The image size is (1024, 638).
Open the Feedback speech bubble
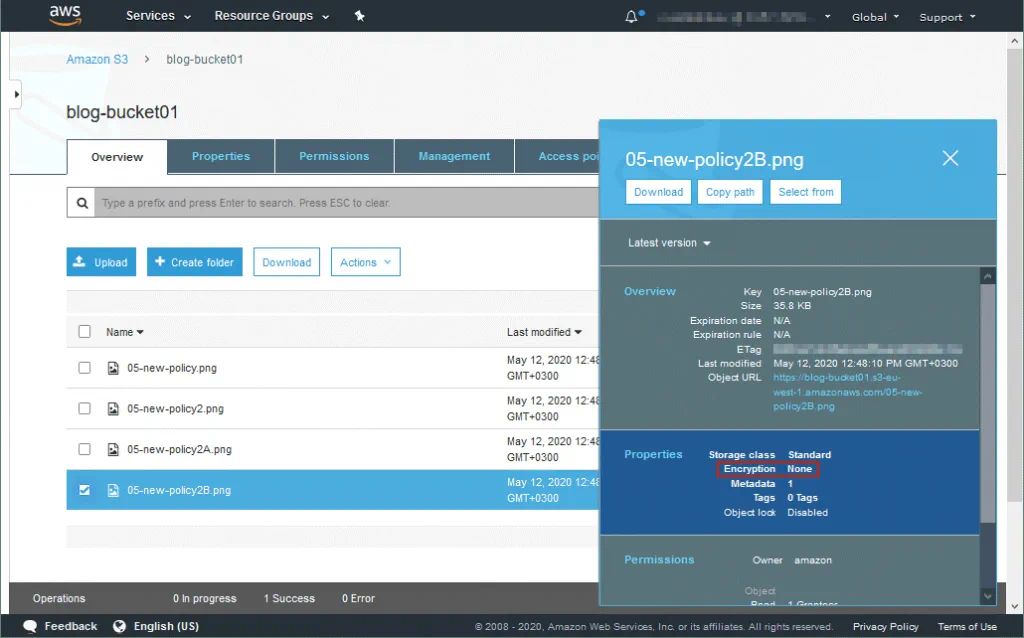click(29, 627)
